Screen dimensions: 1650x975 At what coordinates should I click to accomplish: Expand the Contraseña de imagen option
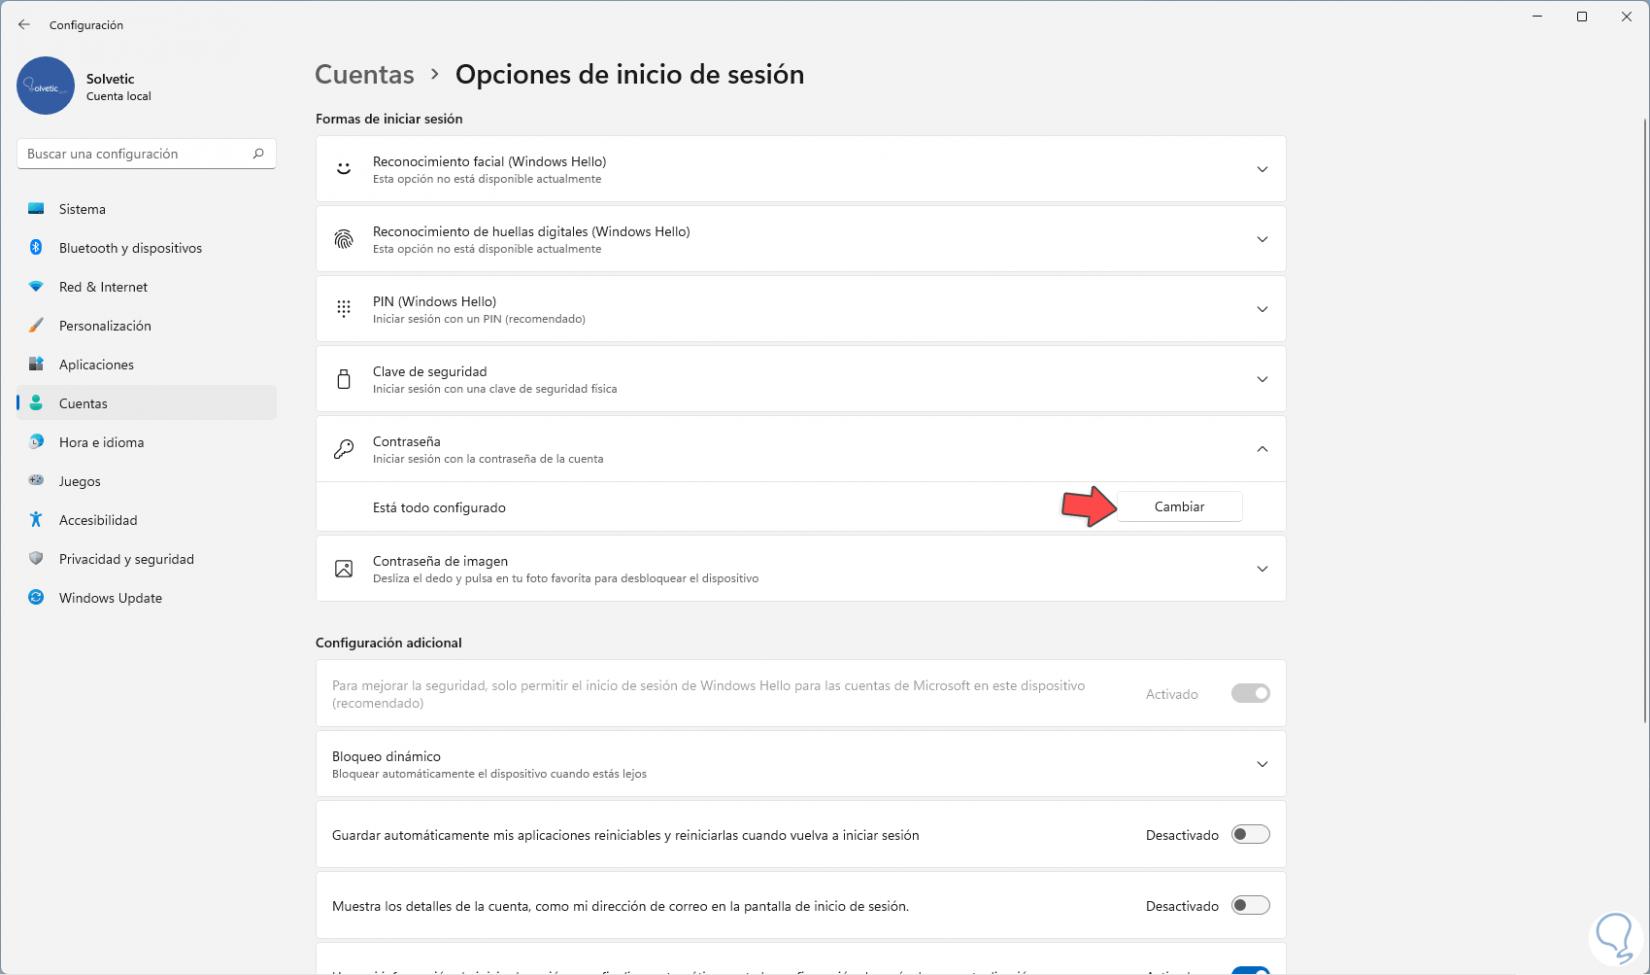coord(1262,569)
